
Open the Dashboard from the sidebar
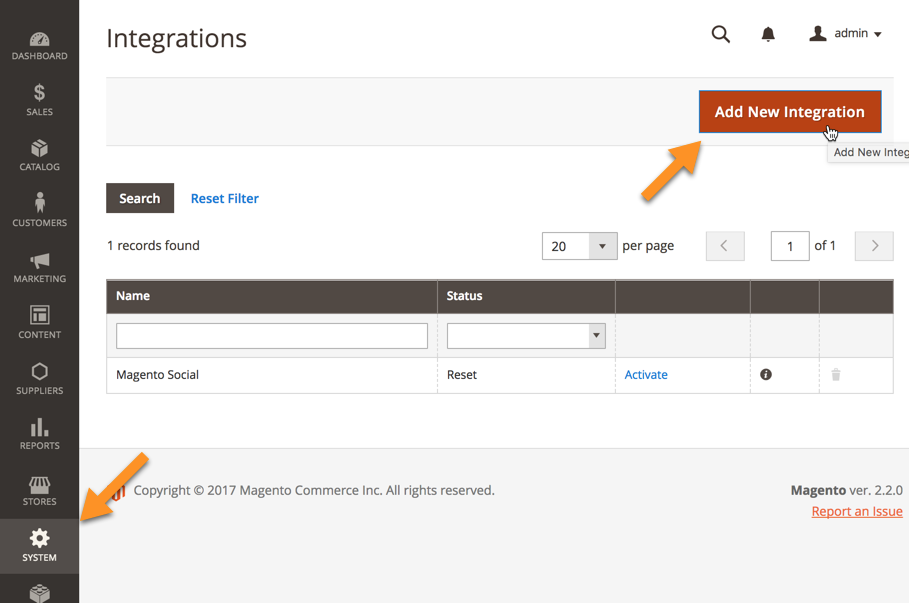(x=39, y=44)
